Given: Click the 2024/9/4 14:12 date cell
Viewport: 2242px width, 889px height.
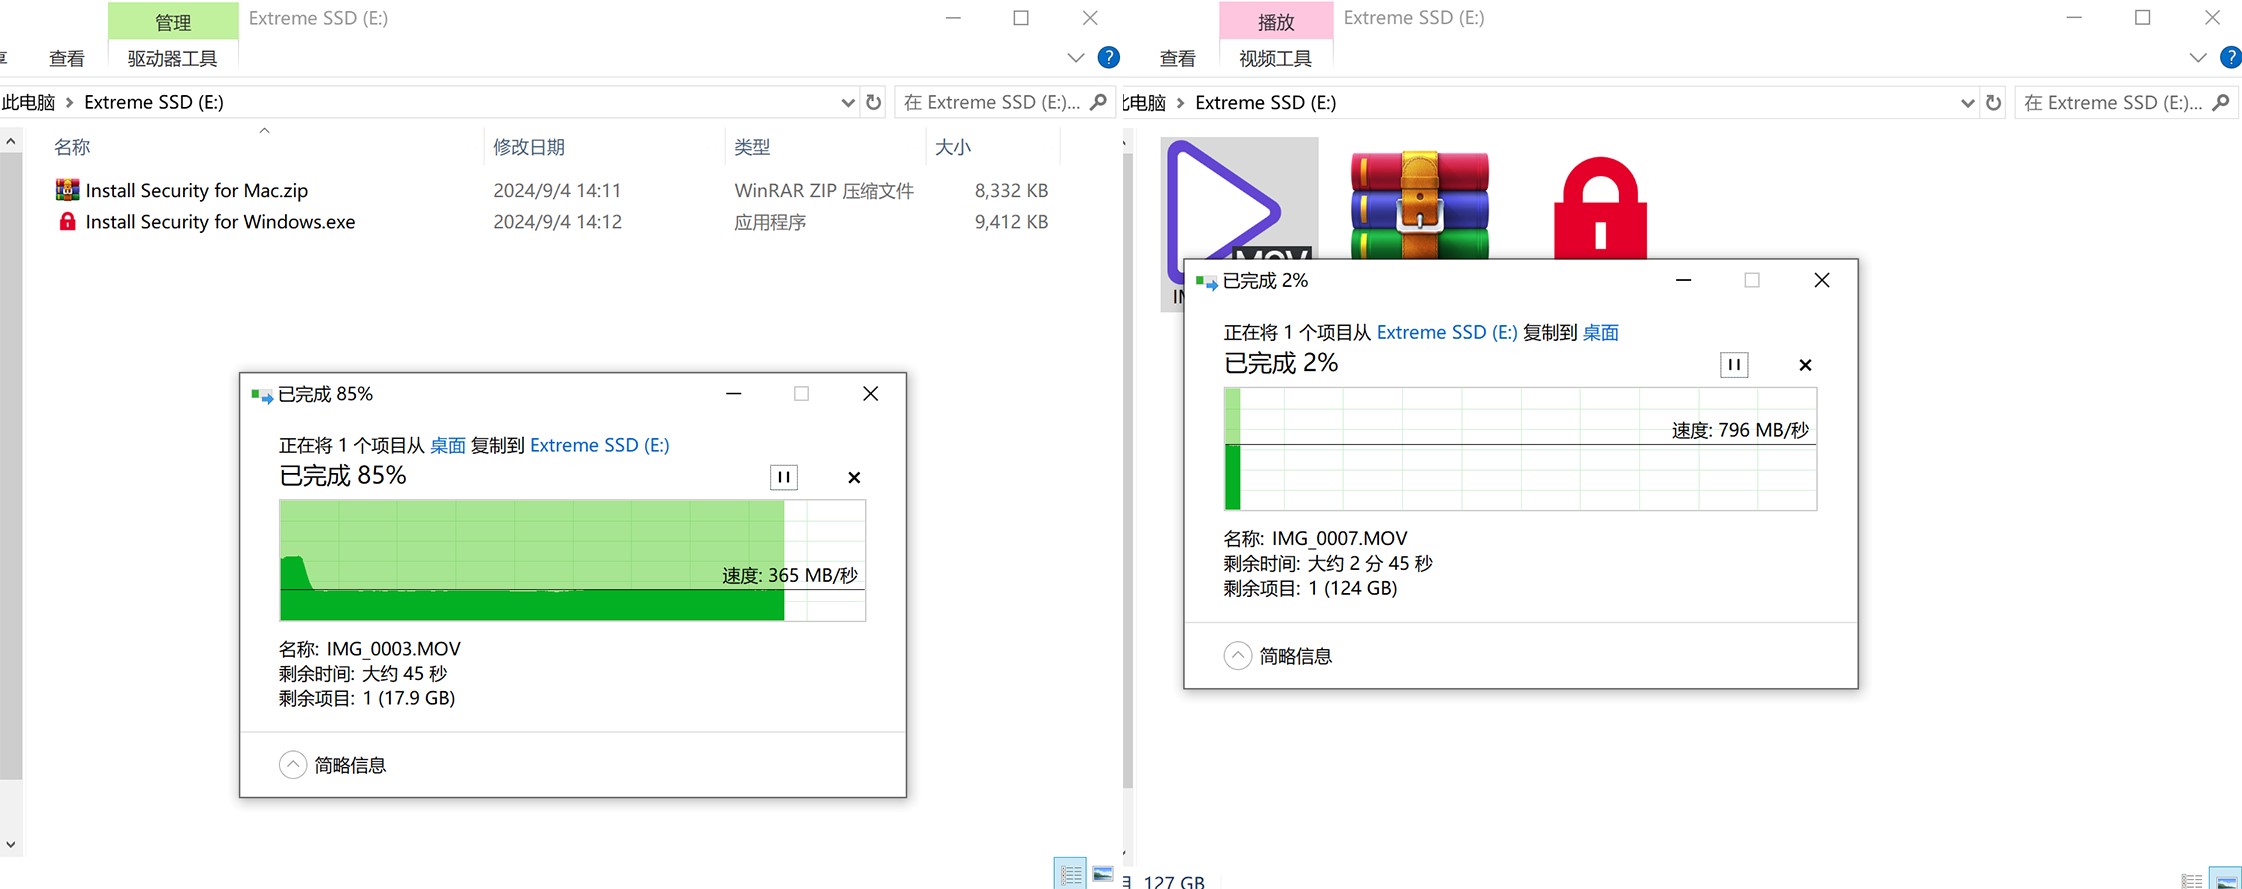Looking at the screenshot, I should pos(557,221).
